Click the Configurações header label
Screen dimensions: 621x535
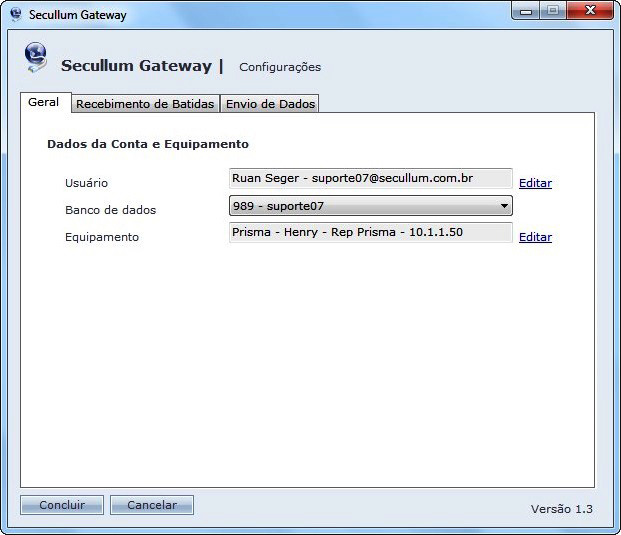pyautogui.click(x=280, y=67)
